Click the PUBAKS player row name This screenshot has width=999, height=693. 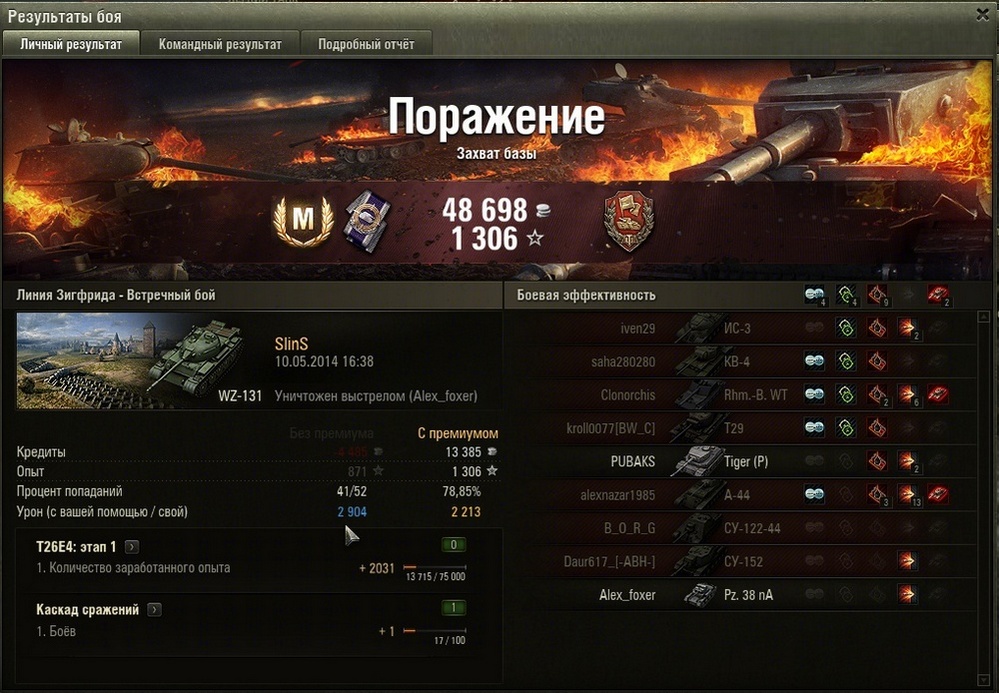(x=633, y=461)
